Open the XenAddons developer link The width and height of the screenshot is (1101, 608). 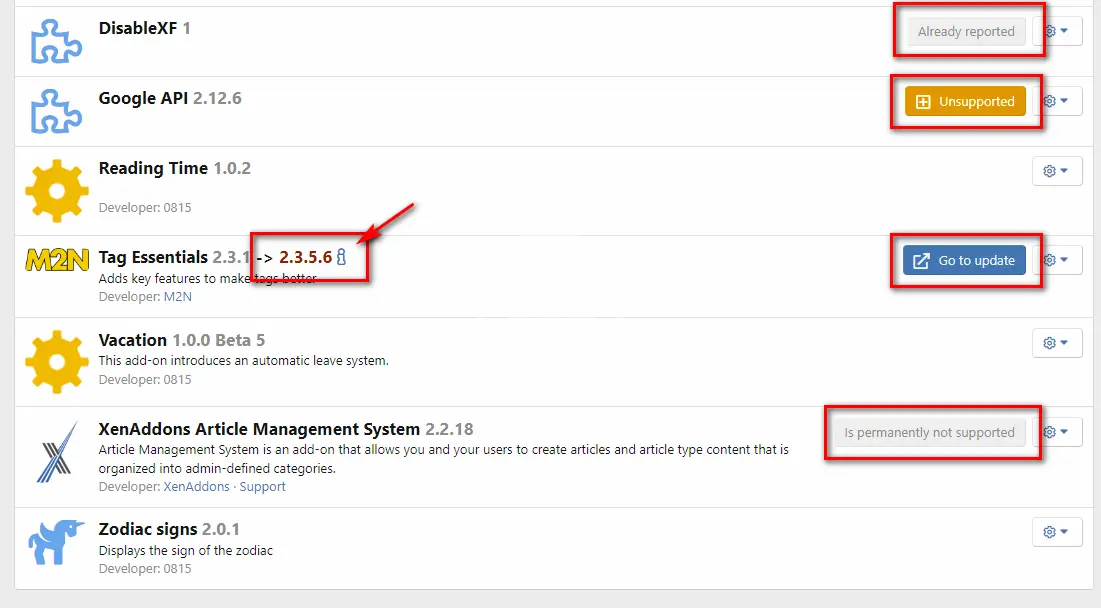(196, 487)
